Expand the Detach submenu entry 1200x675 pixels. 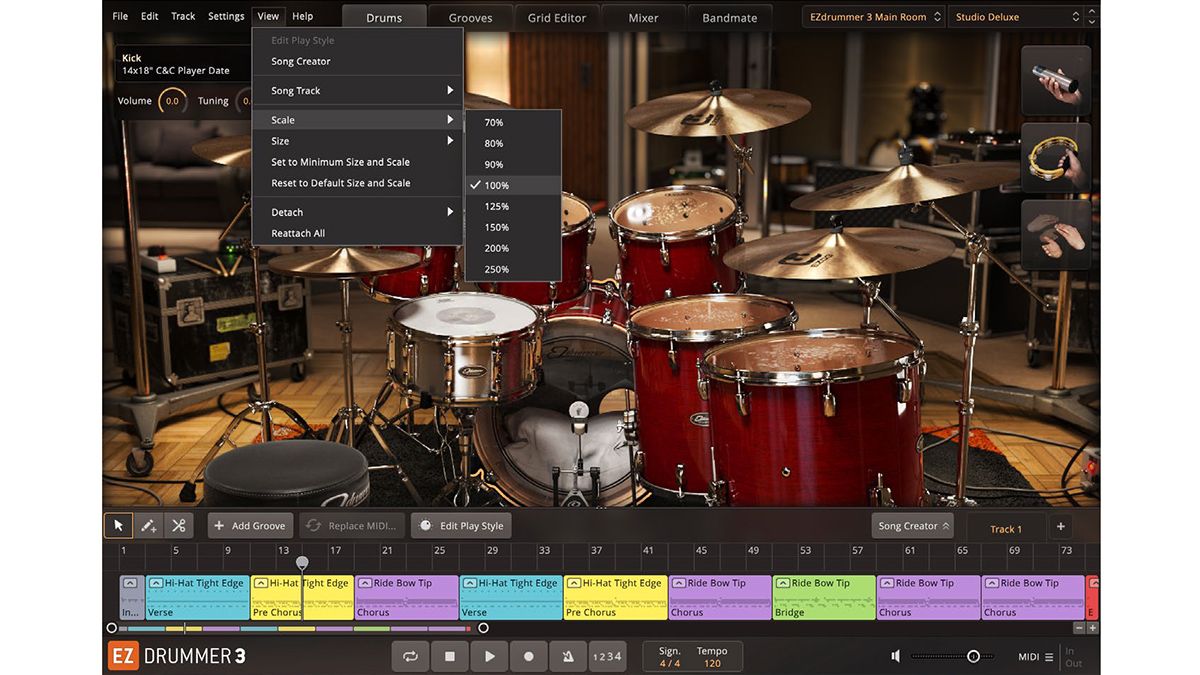pos(358,212)
